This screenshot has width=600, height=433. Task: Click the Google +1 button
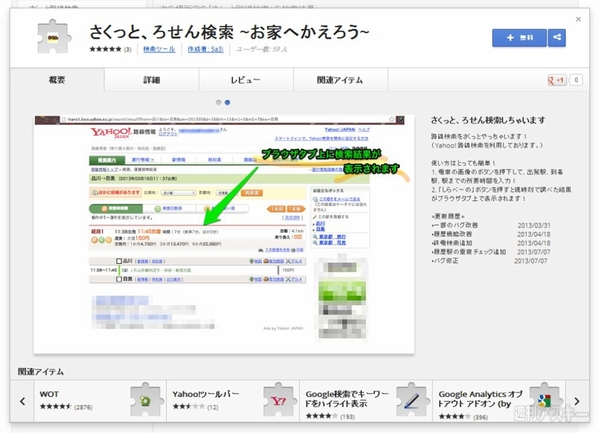(557, 80)
